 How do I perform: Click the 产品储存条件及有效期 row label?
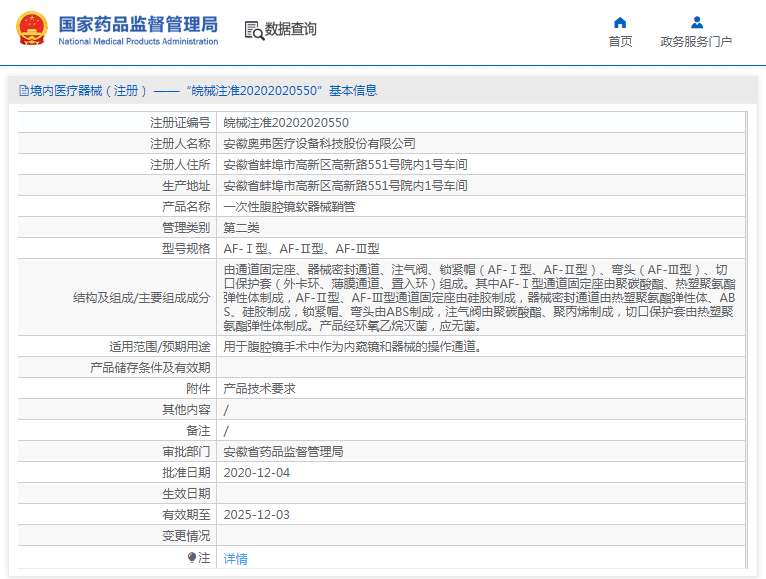150,367
